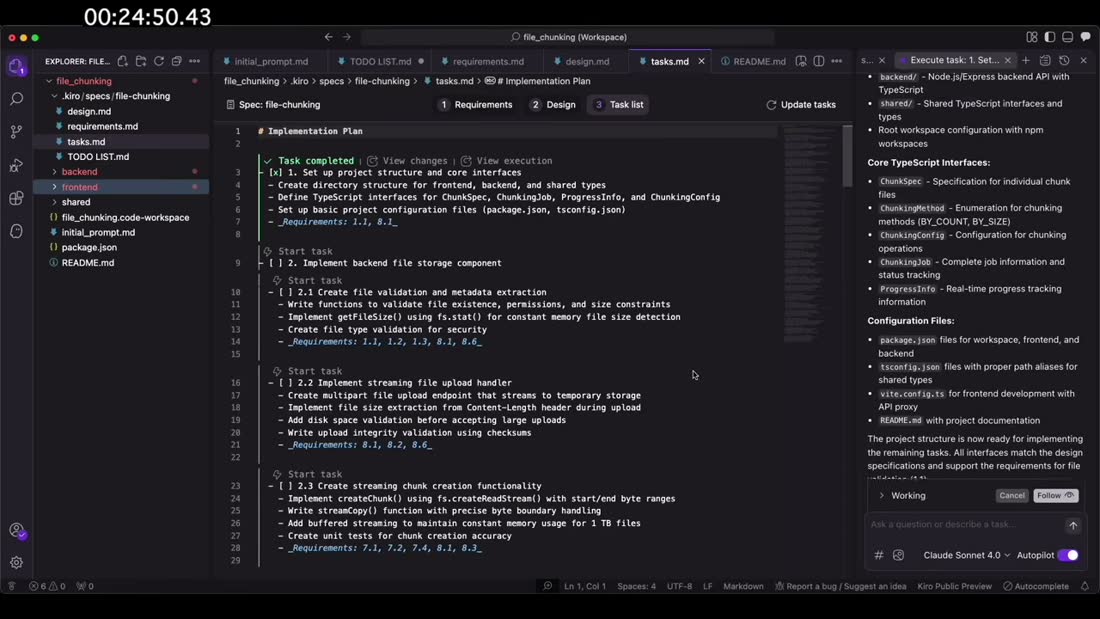Uncheck the completed task 1 checkbox
Screen dimensions: 1100x619
pyautogui.click(x=276, y=173)
